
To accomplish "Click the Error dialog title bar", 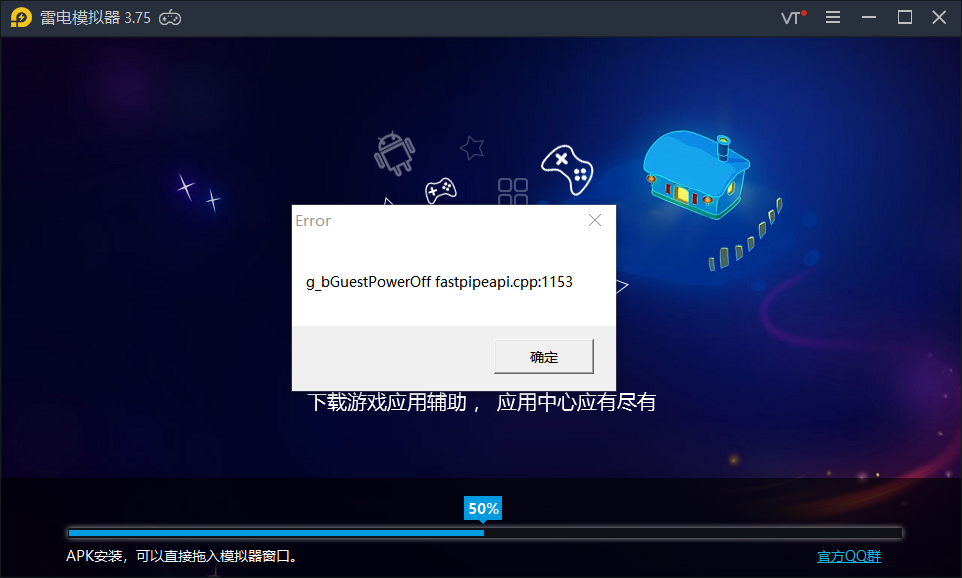I will click(x=430, y=220).
